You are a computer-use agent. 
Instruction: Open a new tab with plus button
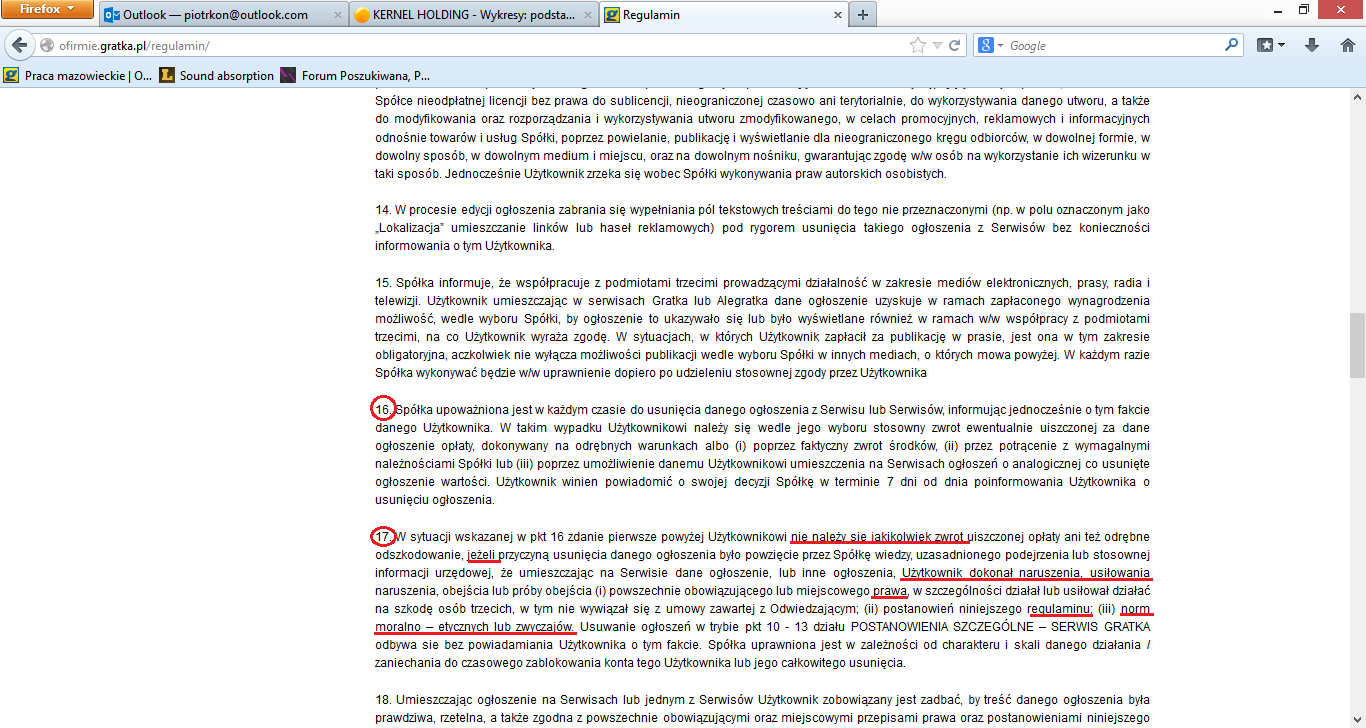[862, 15]
